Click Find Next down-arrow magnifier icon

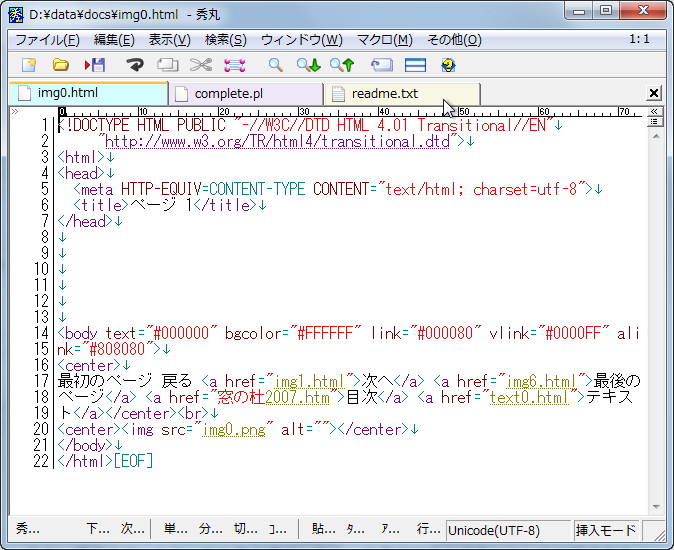point(308,65)
